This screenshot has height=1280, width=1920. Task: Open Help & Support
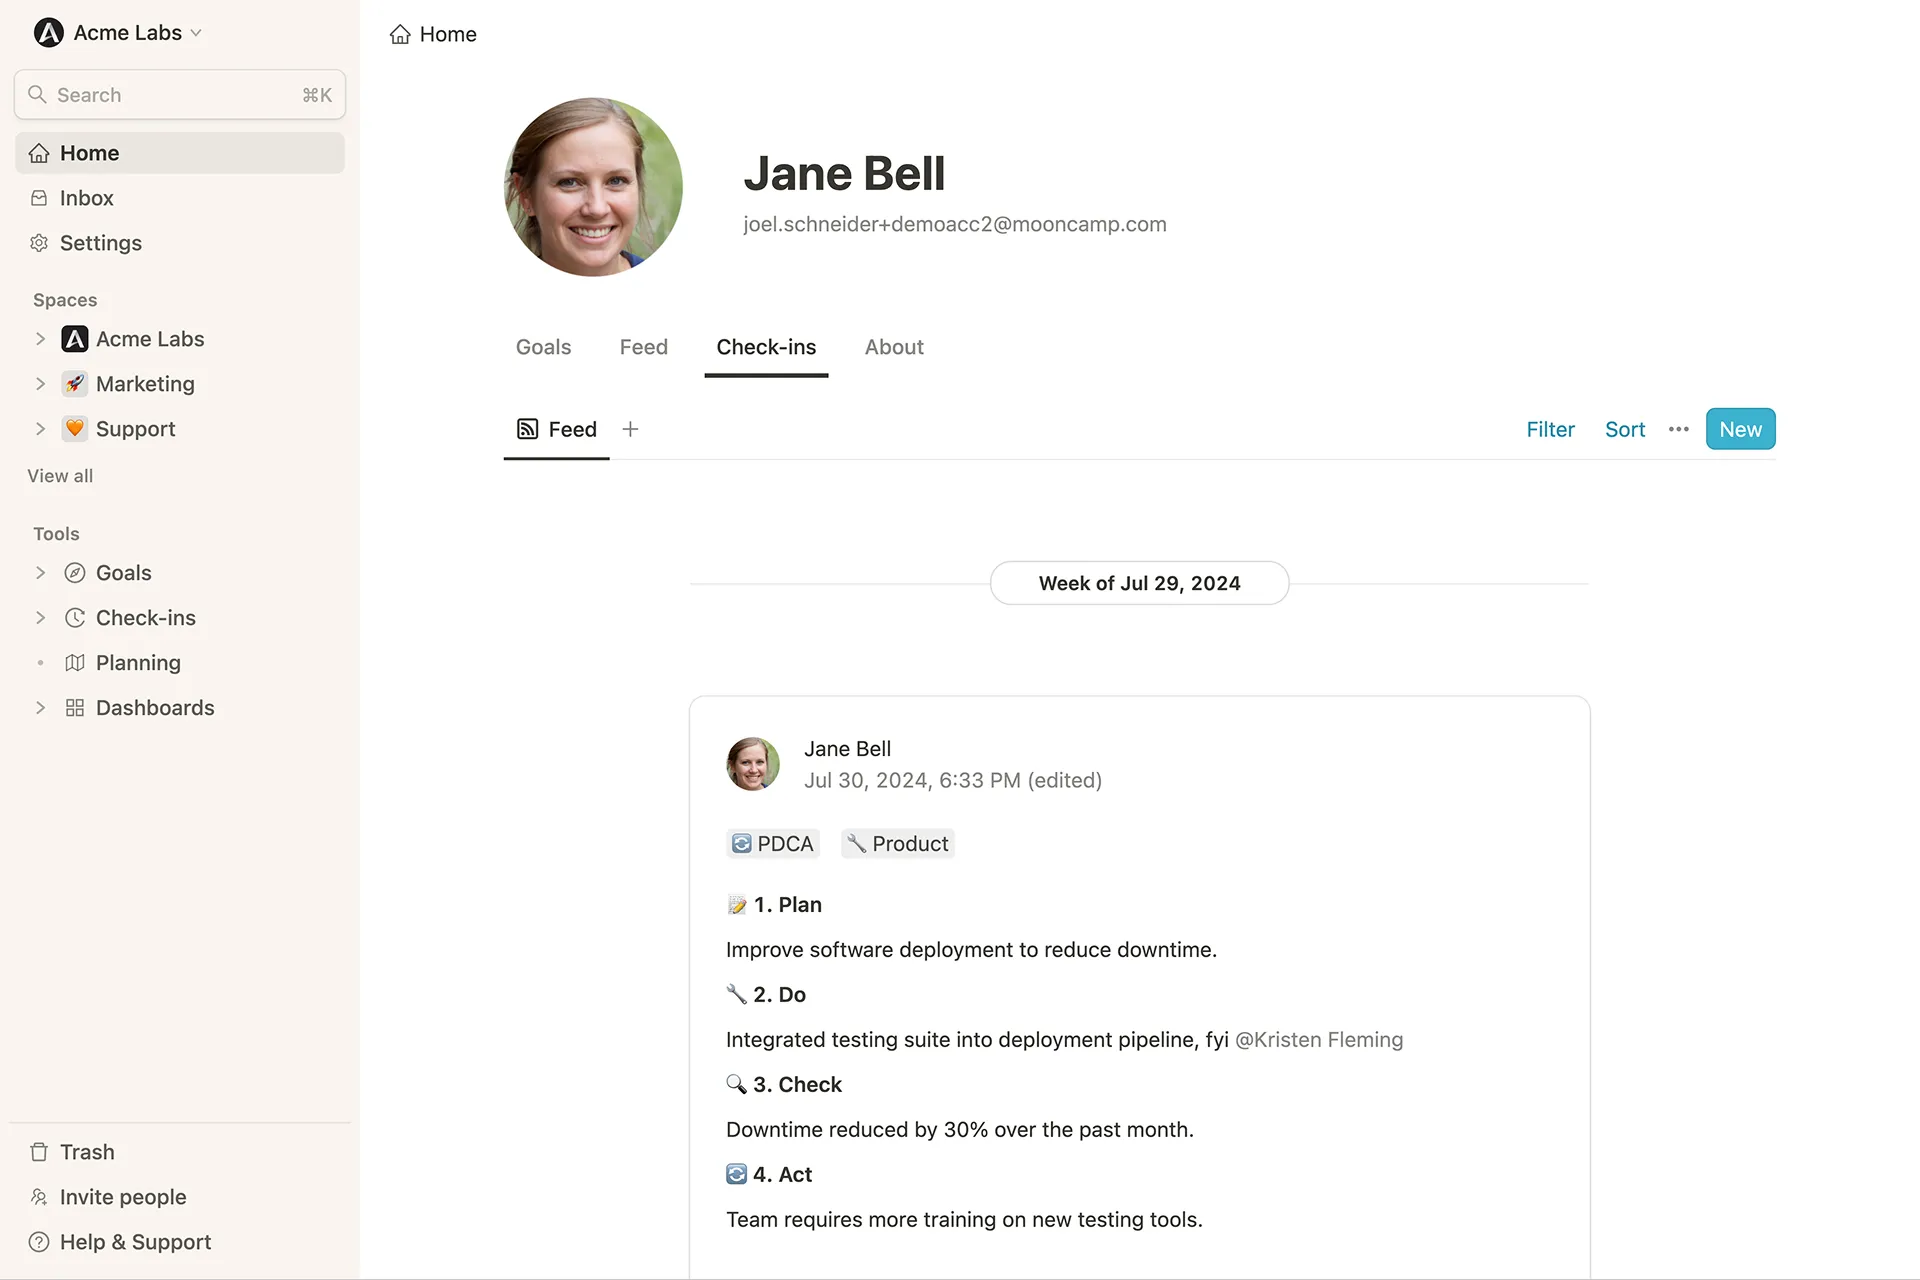[x=135, y=1242]
